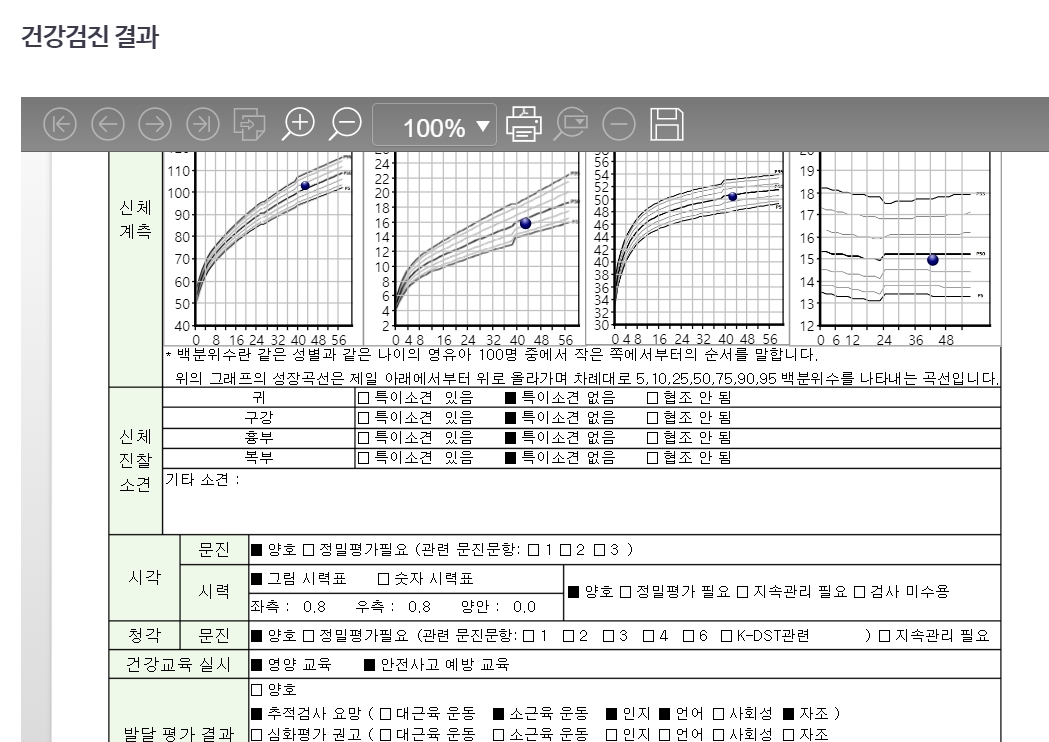Click data point on head circumference chart

pos(733,197)
